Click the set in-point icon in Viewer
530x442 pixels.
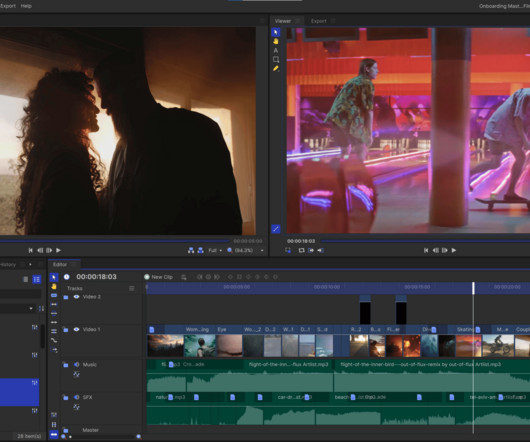[311, 250]
